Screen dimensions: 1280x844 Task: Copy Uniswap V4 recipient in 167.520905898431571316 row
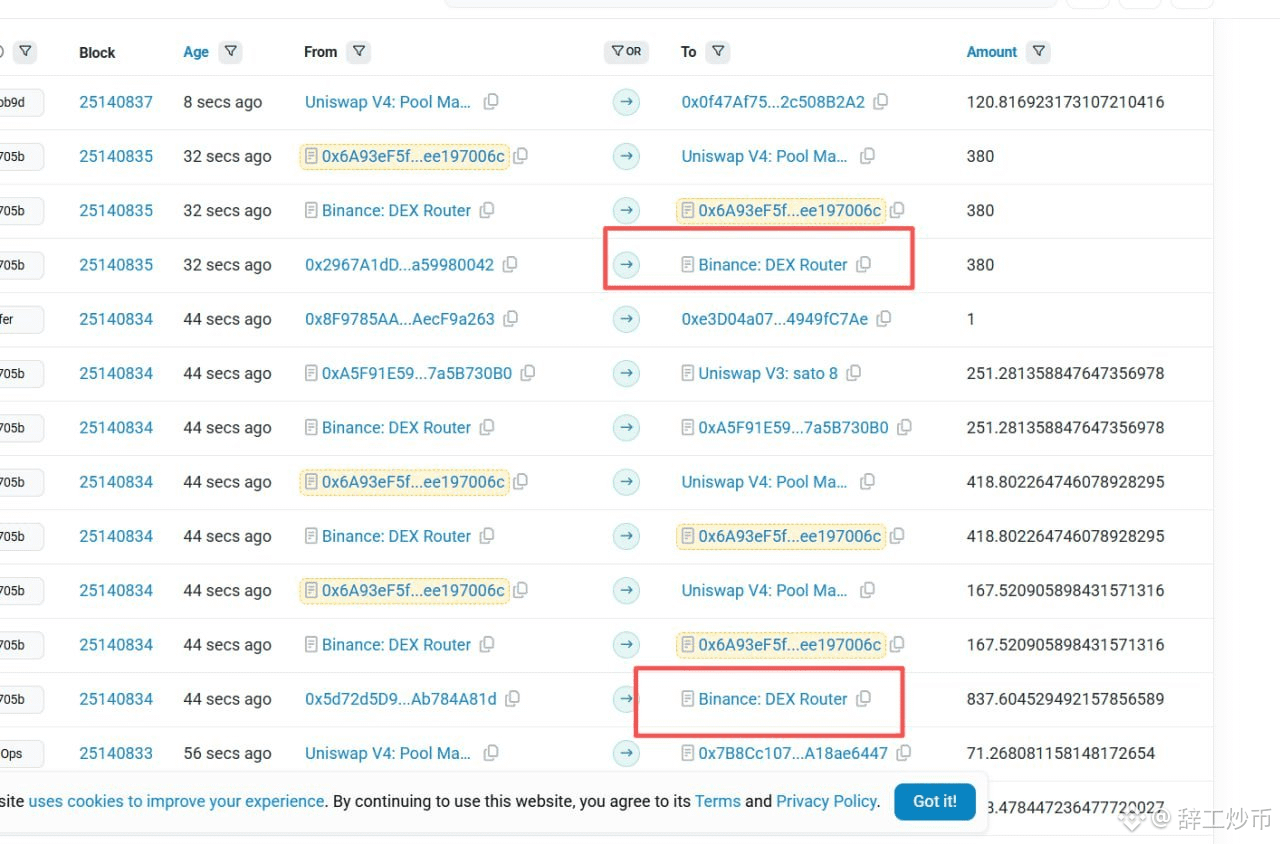(x=868, y=590)
